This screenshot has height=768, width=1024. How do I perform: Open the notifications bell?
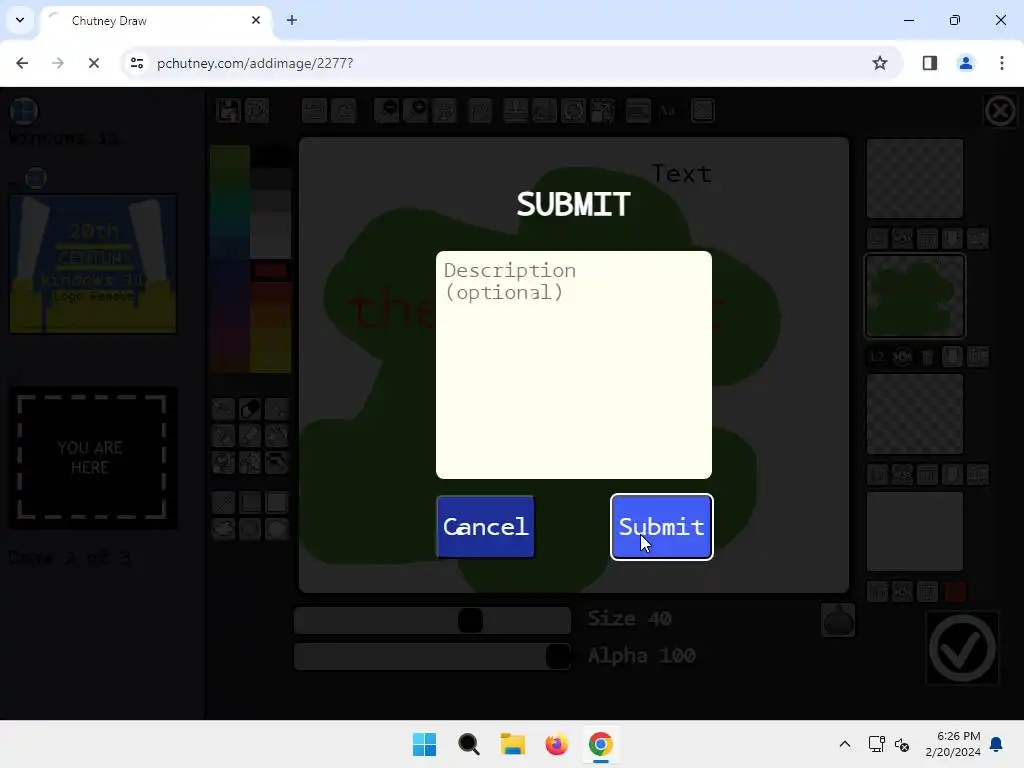pos(996,744)
